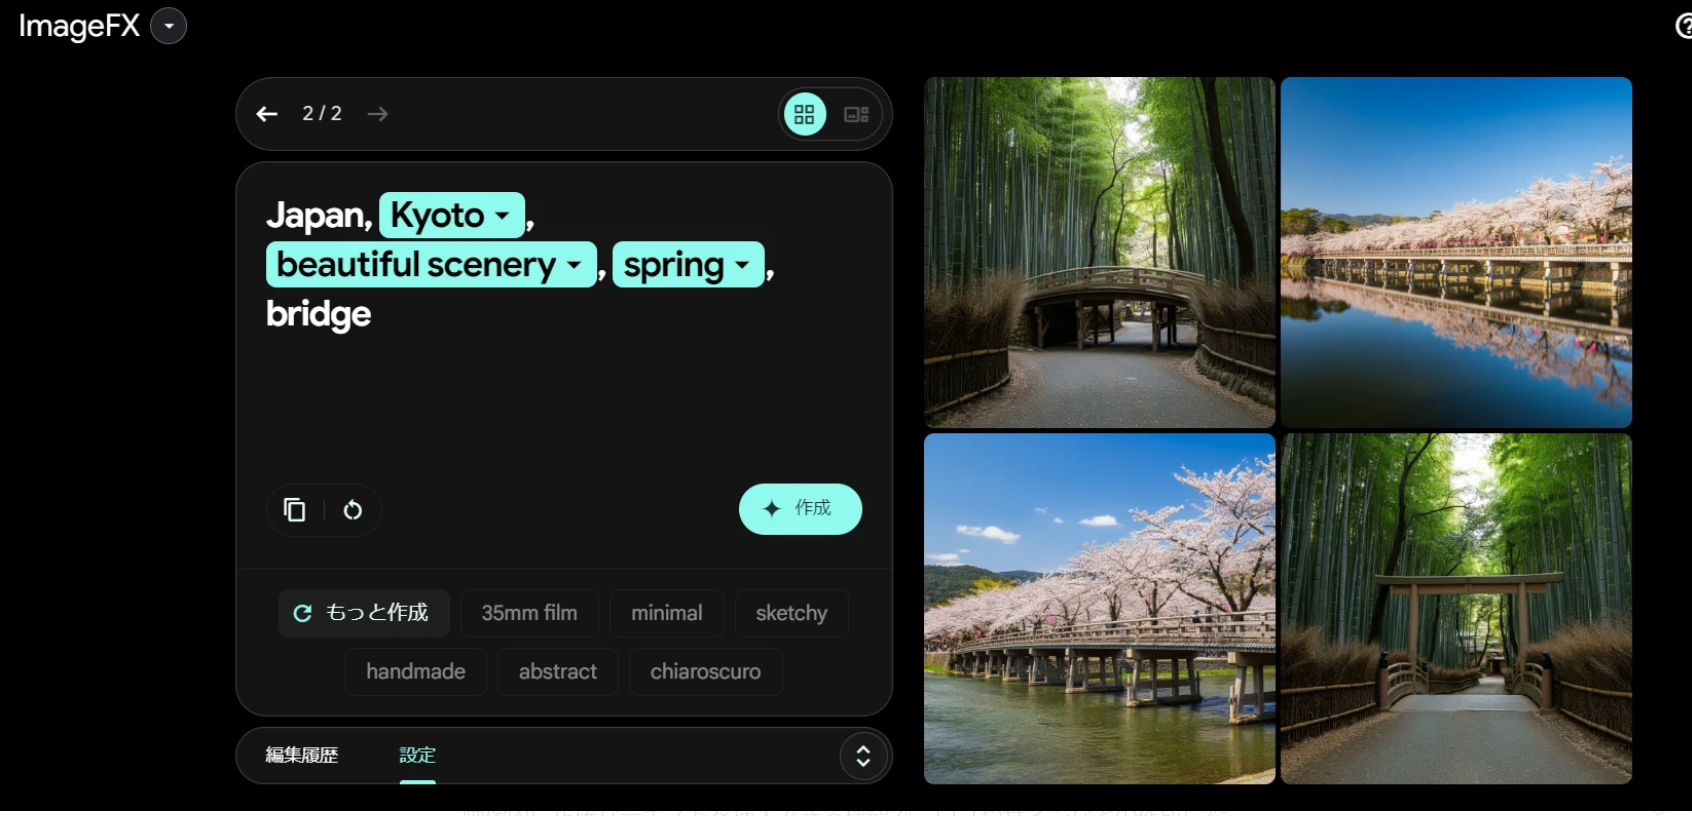Click the 作成 generate button

click(x=800, y=509)
